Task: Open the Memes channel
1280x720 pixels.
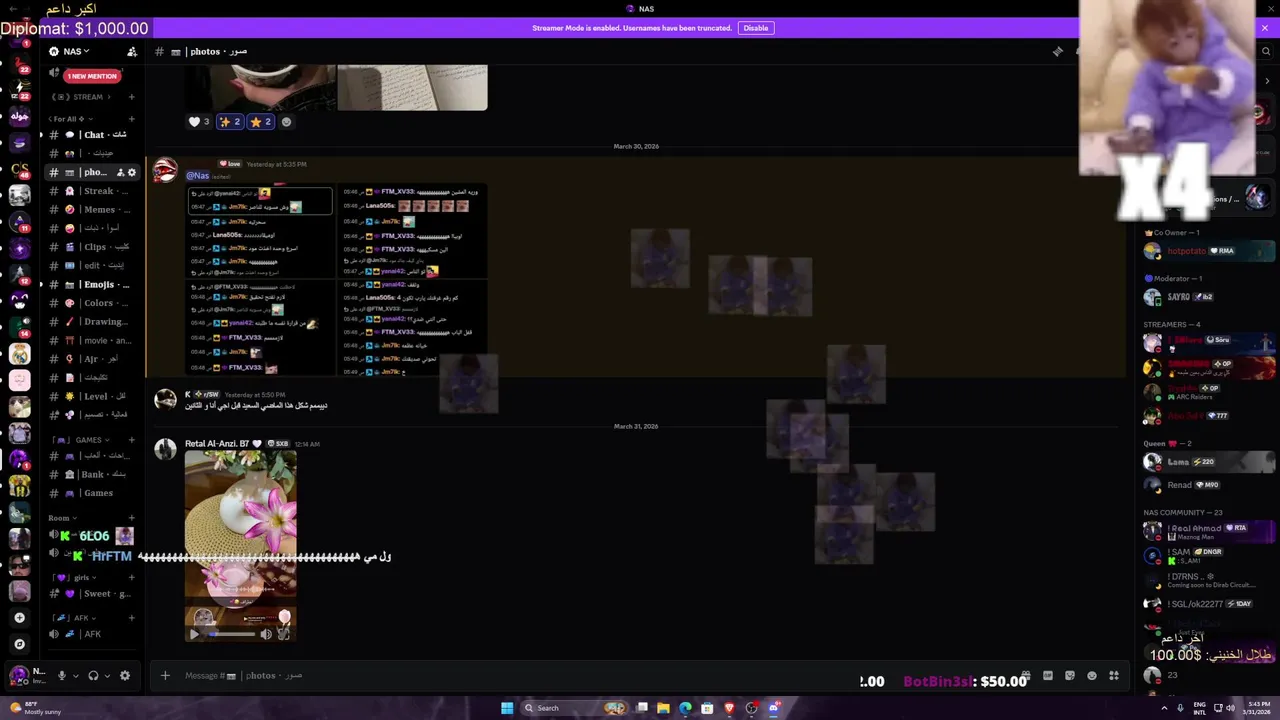Action: point(93,210)
